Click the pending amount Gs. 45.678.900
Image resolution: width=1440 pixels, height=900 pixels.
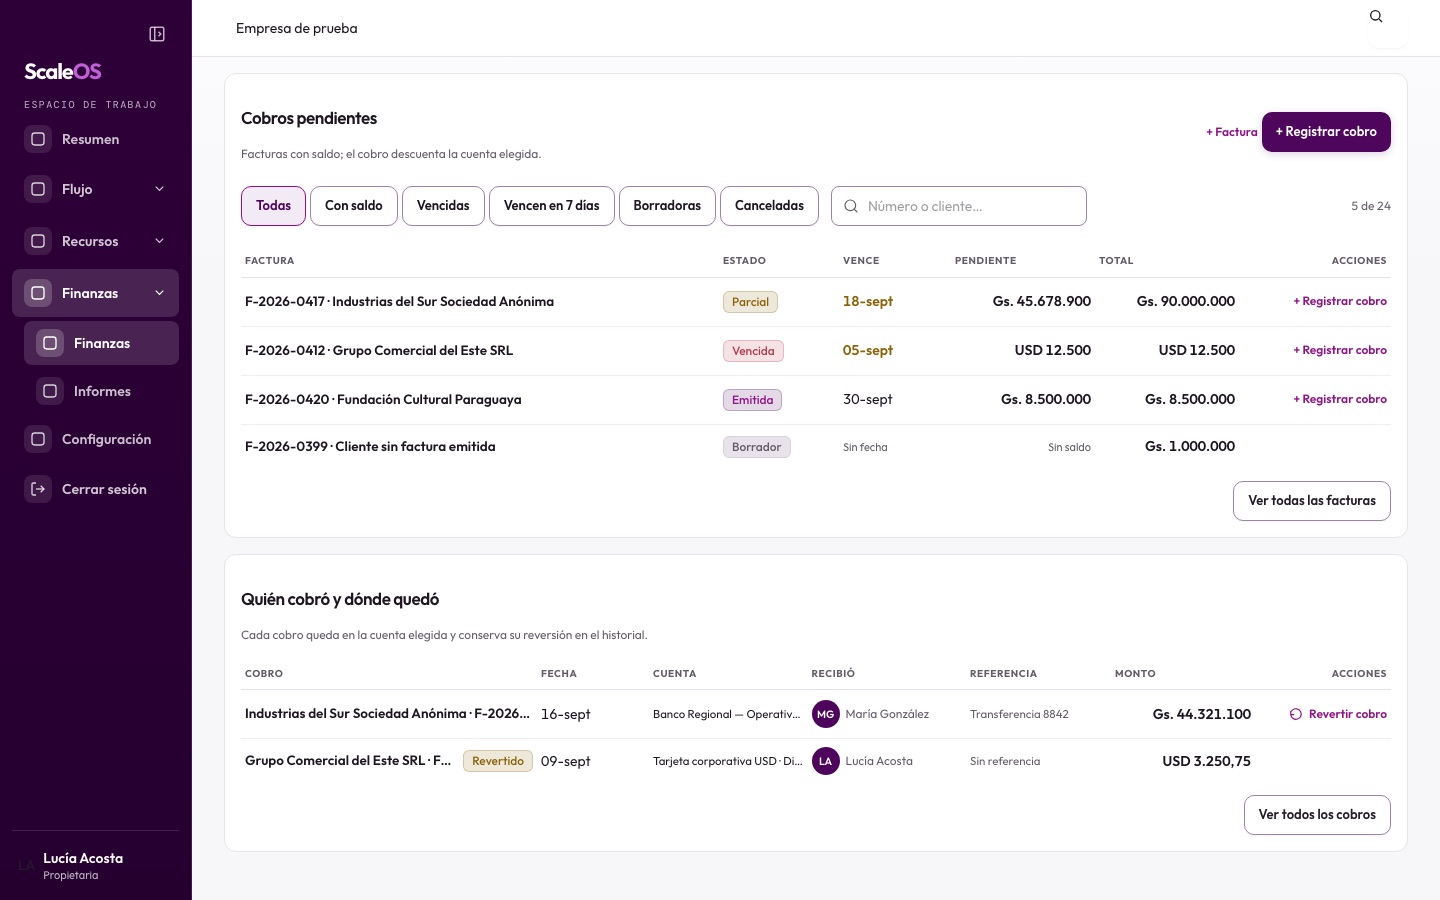(1041, 301)
